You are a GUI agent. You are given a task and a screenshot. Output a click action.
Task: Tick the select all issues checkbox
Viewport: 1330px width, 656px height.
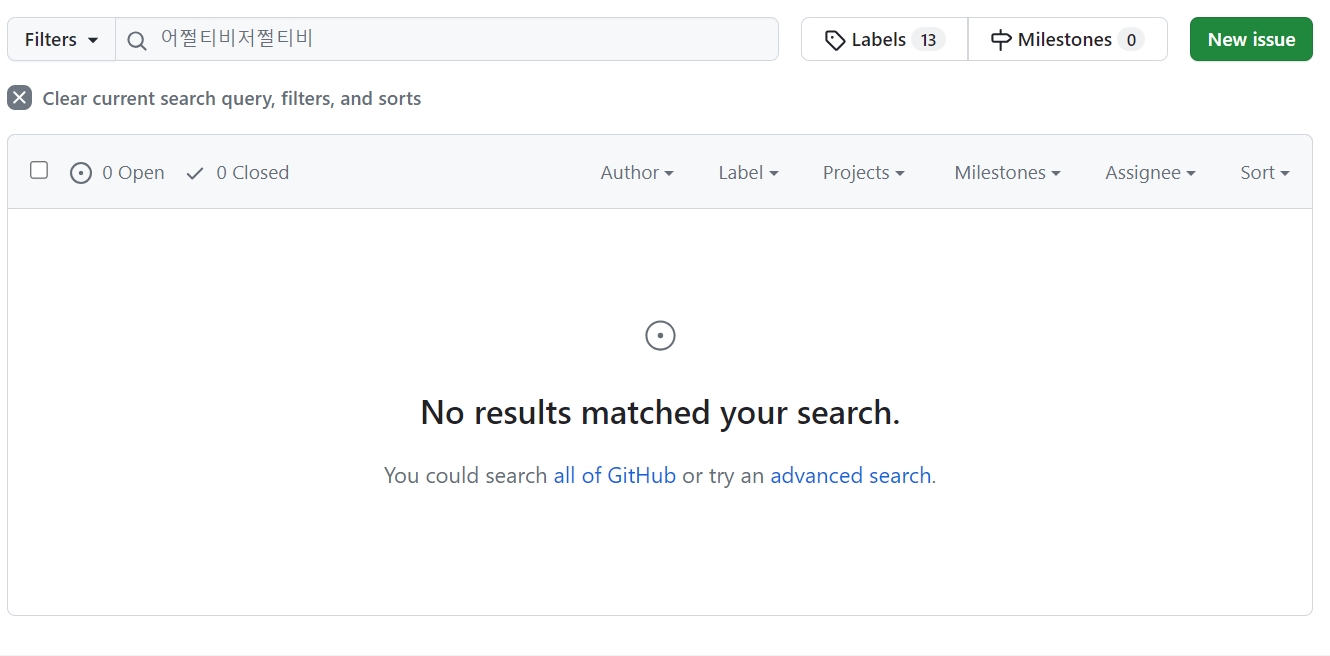39,170
